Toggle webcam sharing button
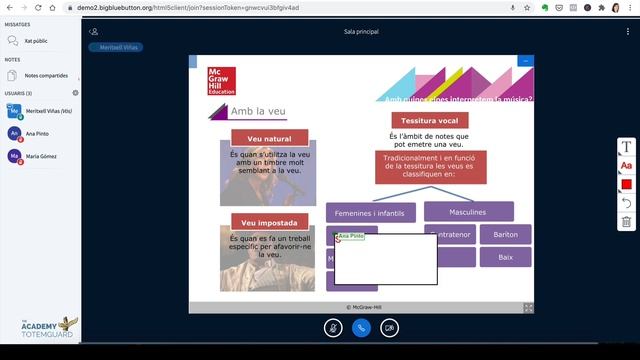This screenshot has width=640, height=360. 389,328
